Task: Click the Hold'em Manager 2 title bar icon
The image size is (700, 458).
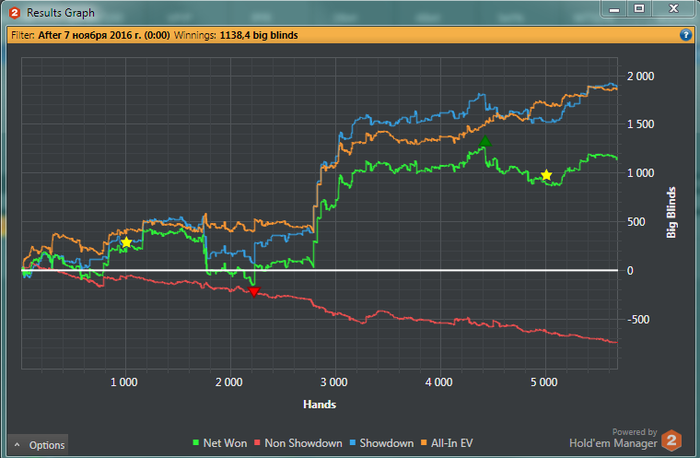Action: pyautogui.click(x=14, y=13)
